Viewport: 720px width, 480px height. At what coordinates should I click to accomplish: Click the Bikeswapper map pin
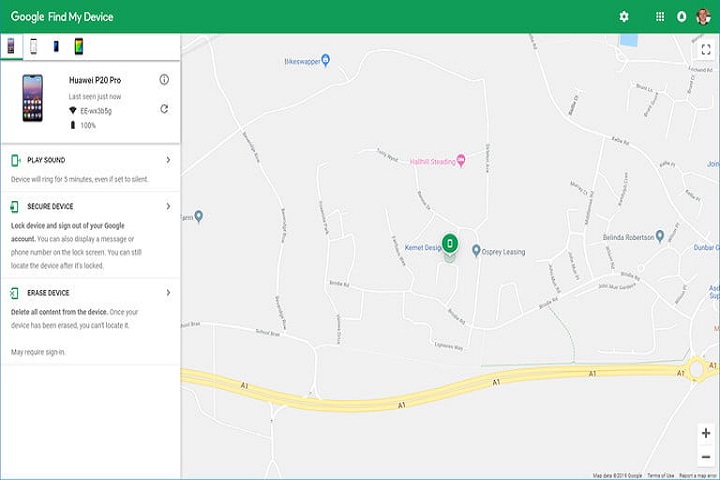(x=325, y=58)
